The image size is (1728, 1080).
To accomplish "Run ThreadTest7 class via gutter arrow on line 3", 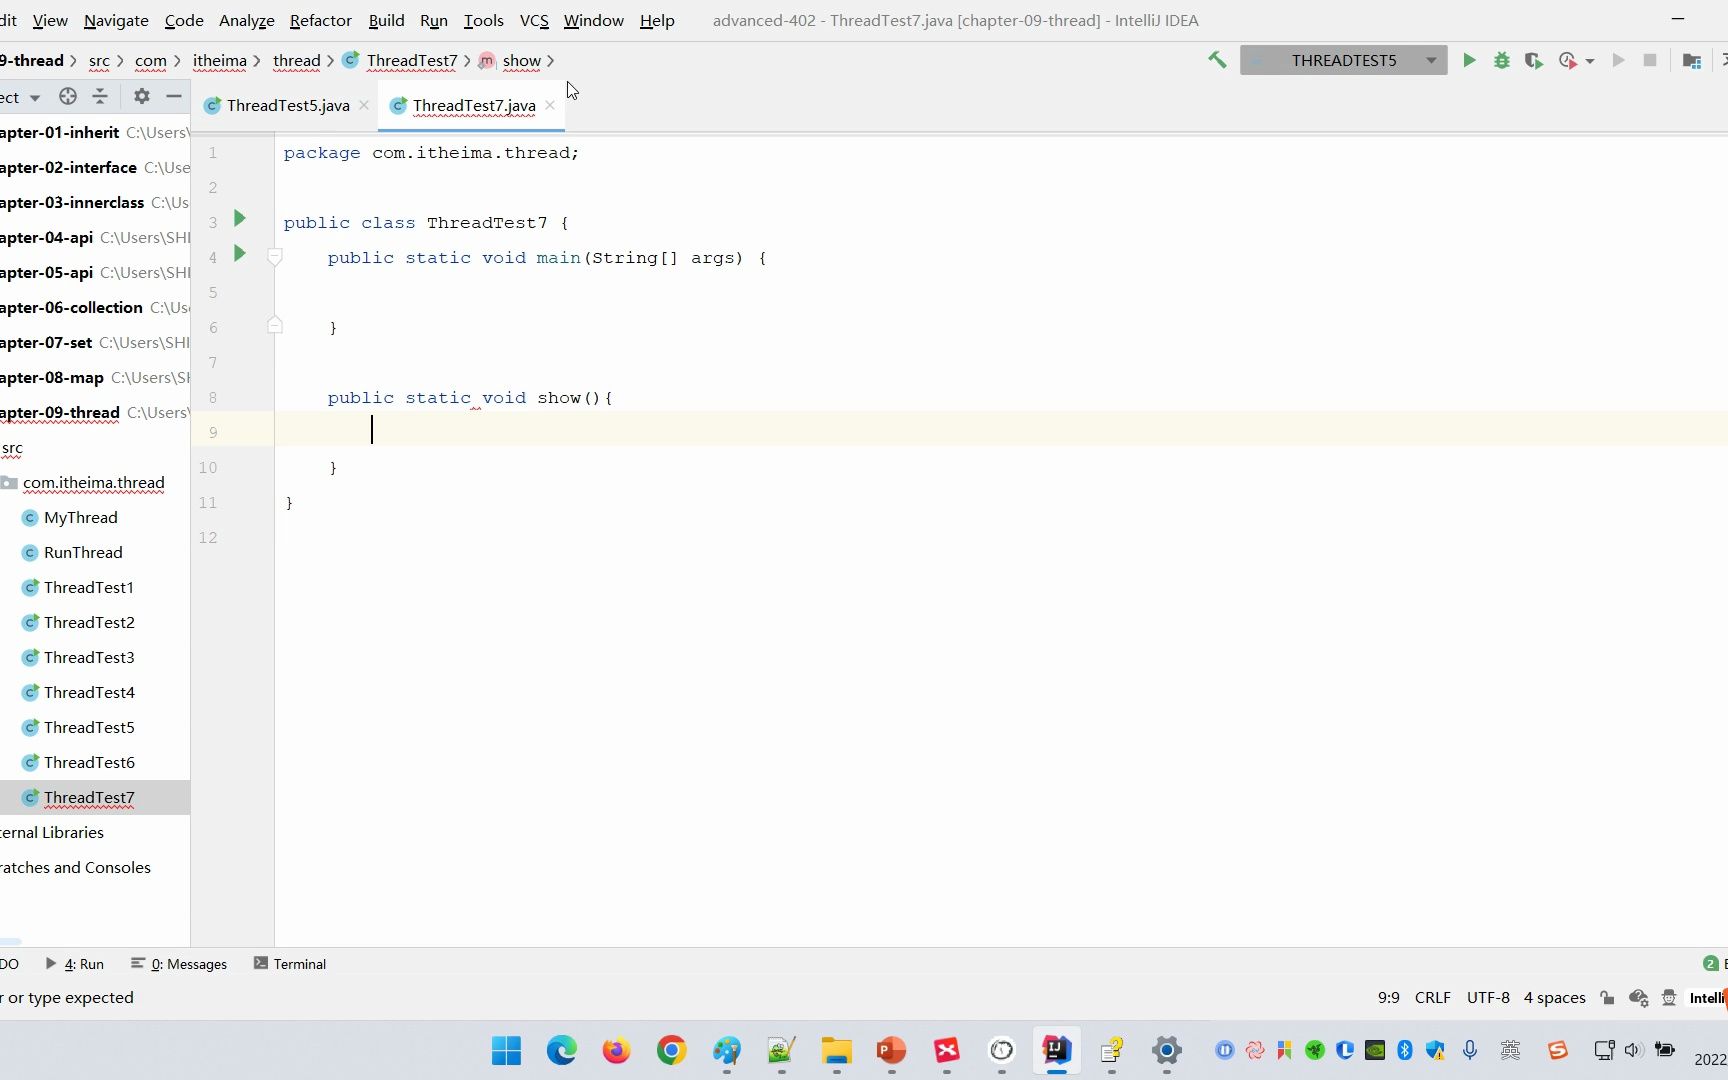I will tap(240, 218).
